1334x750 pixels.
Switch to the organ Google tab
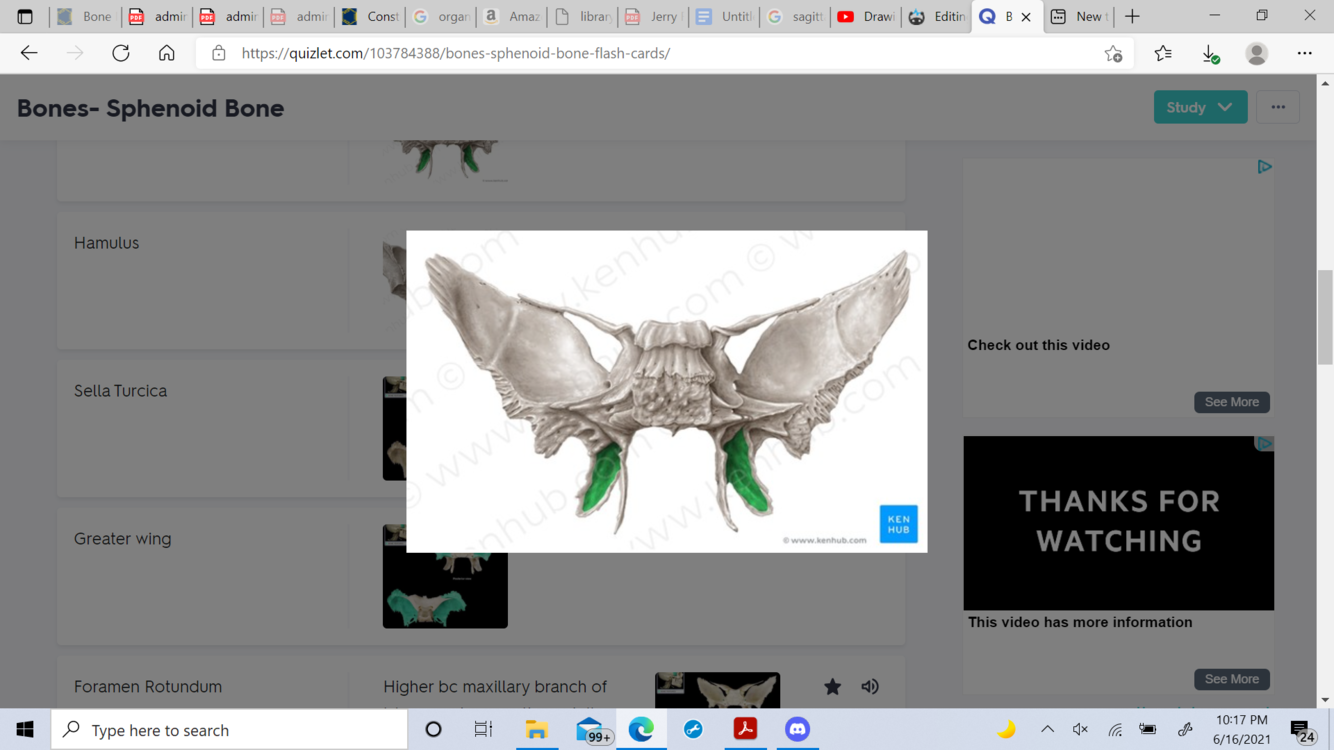coord(441,17)
